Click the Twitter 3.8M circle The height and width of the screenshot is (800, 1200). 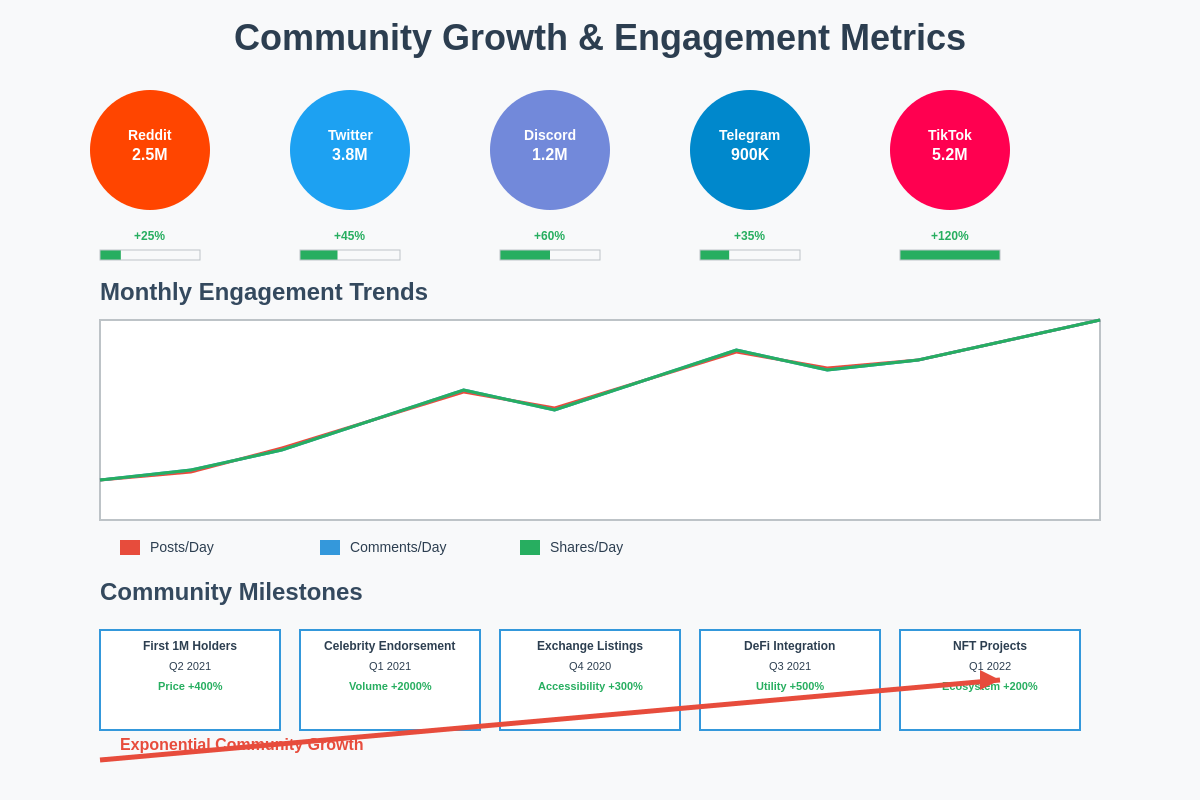(x=350, y=150)
